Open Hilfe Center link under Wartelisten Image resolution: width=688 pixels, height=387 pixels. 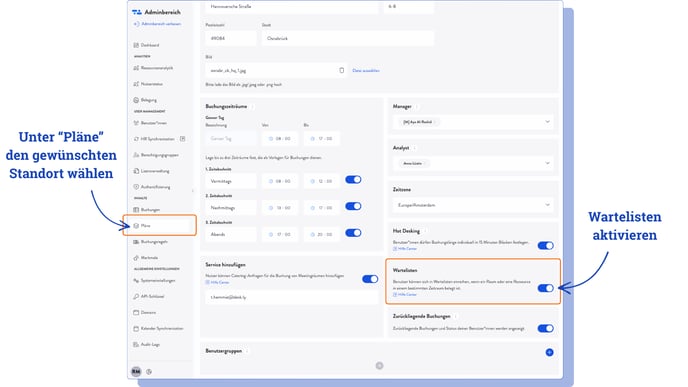(405, 294)
